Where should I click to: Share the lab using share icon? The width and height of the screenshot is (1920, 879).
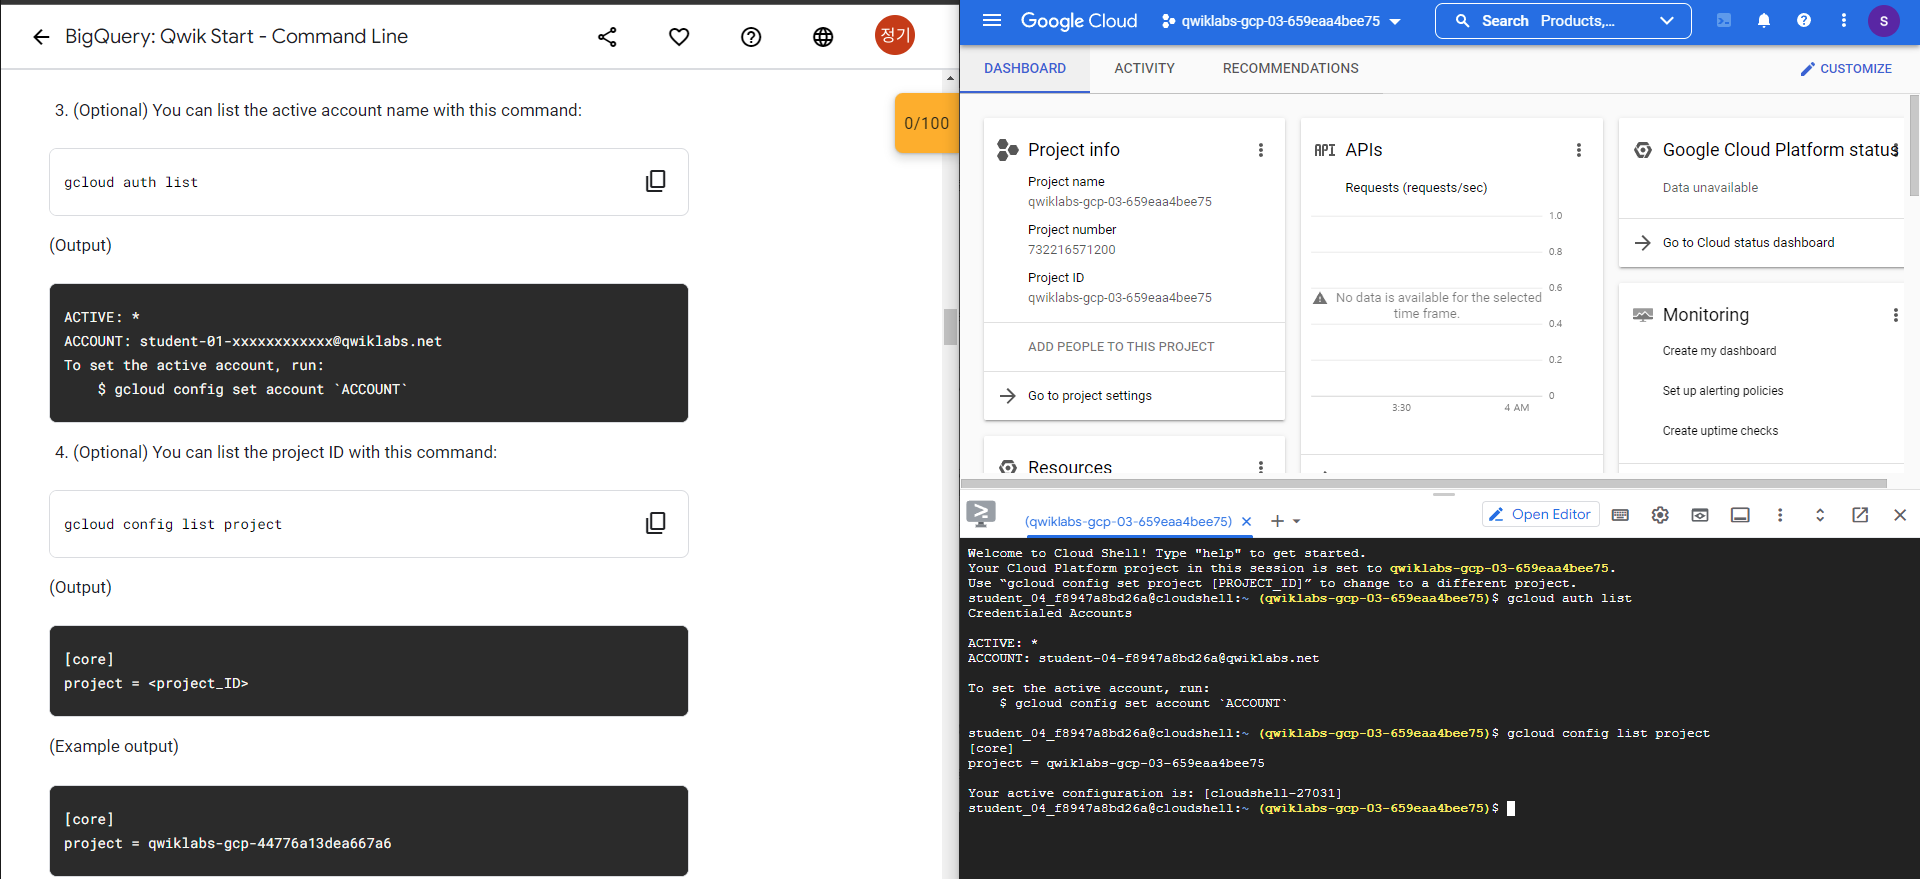tap(607, 37)
